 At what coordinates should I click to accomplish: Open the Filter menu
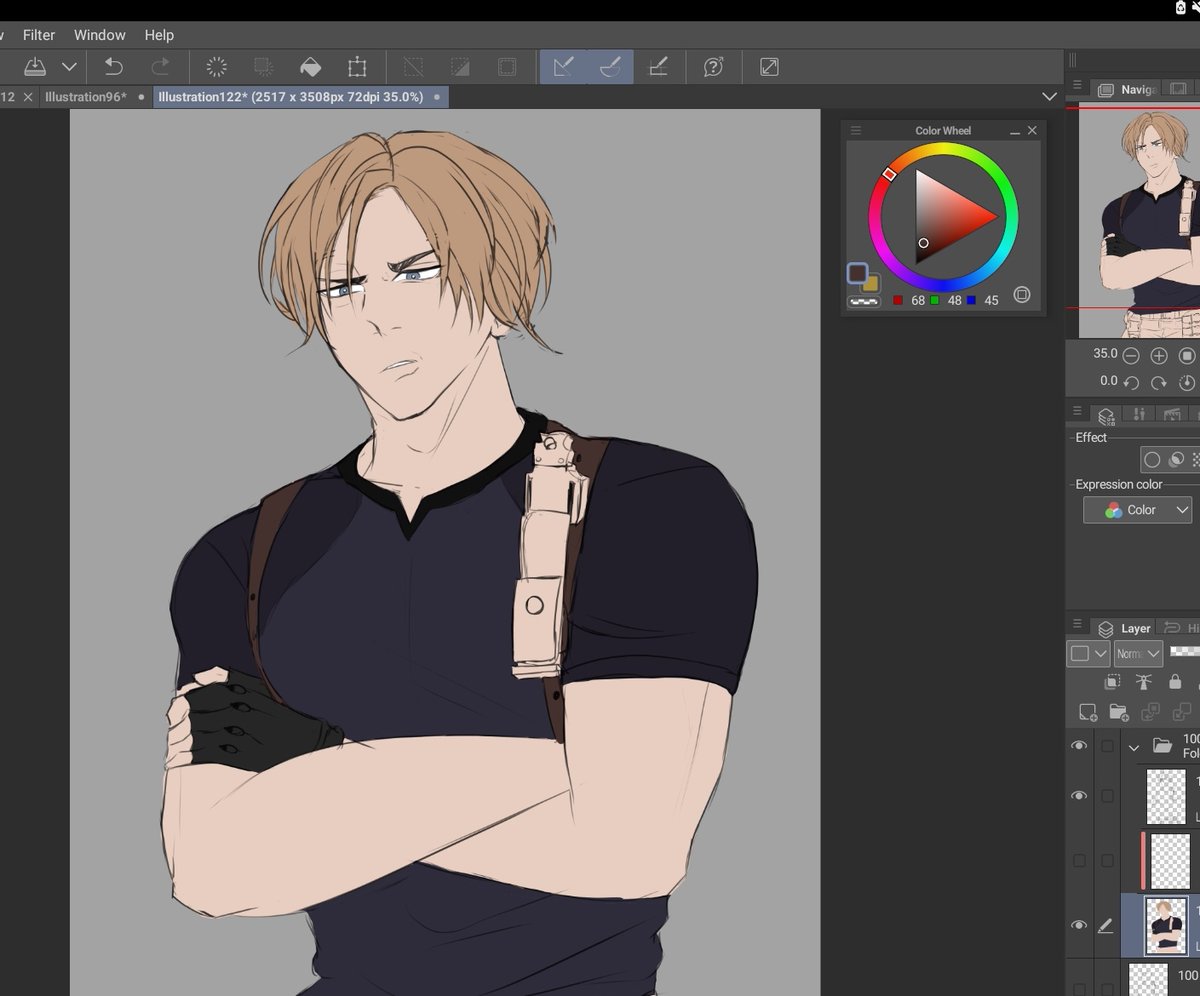point(39,35)
